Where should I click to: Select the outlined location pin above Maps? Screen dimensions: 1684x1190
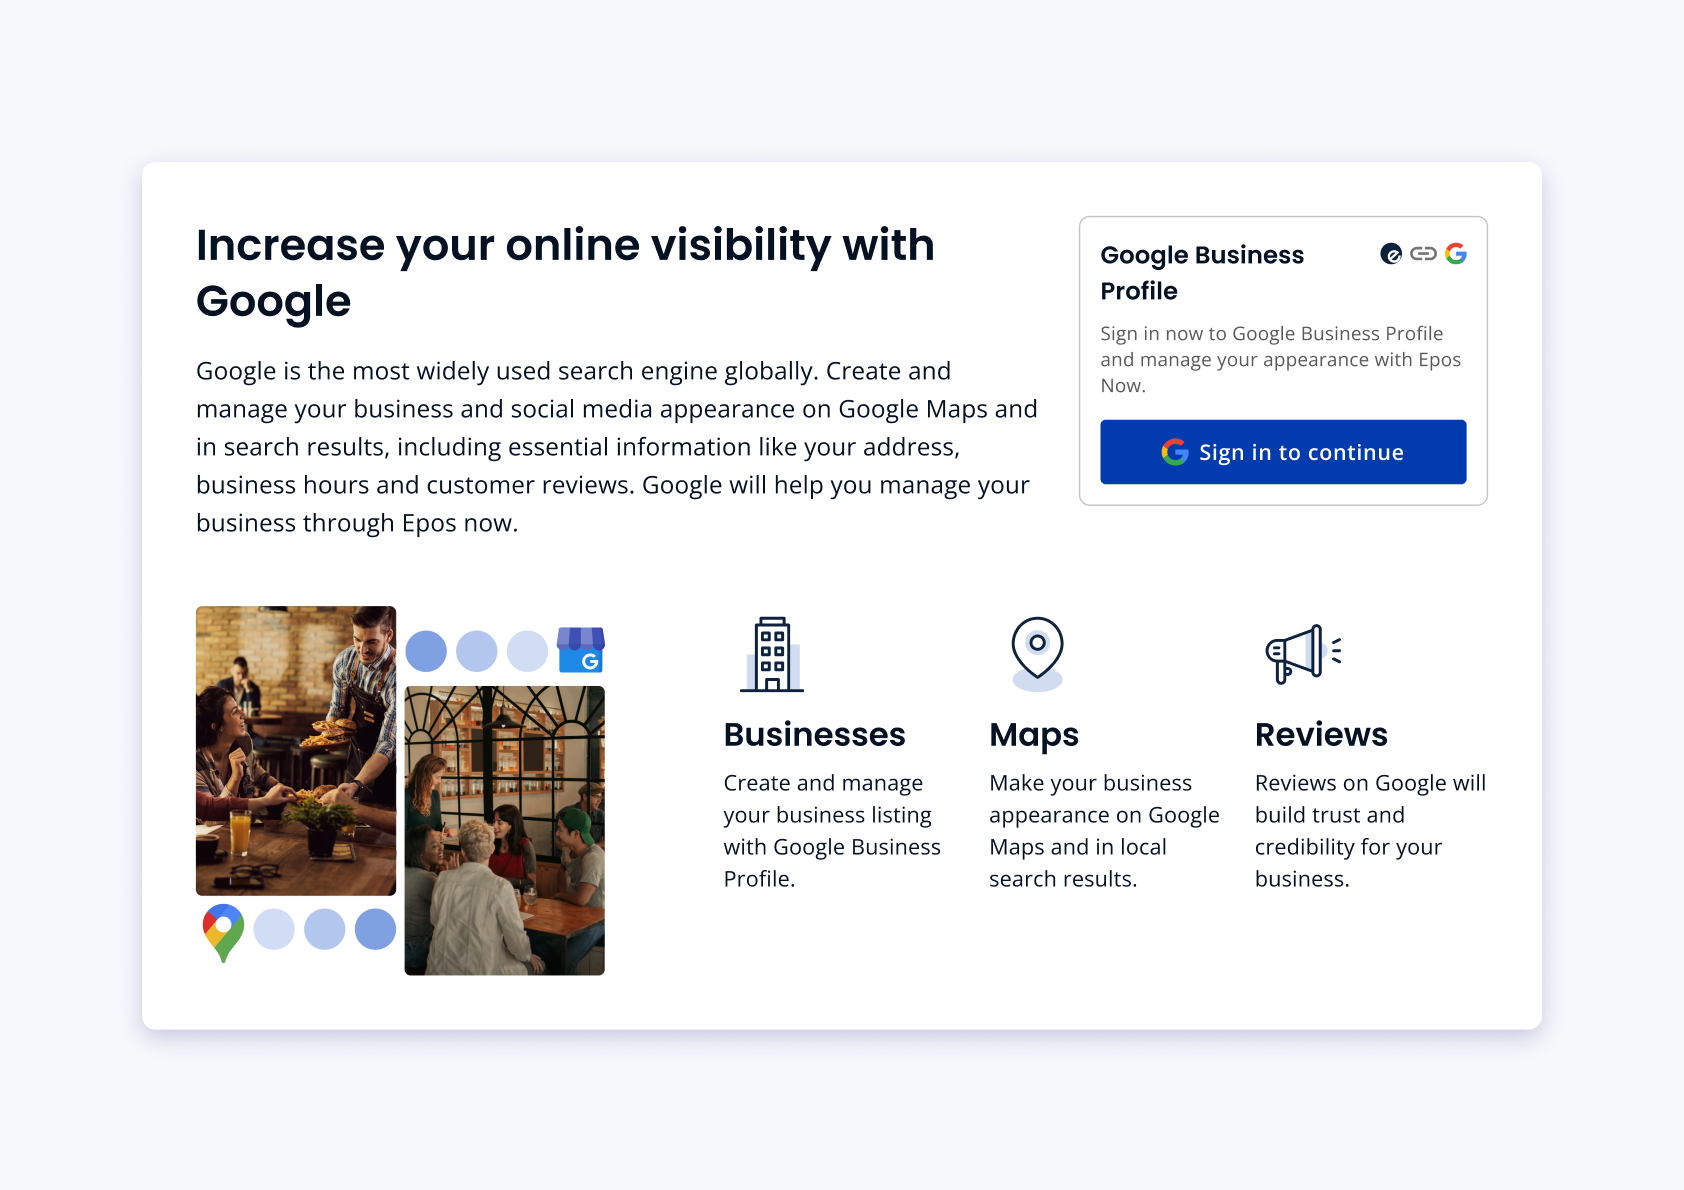1037,653
